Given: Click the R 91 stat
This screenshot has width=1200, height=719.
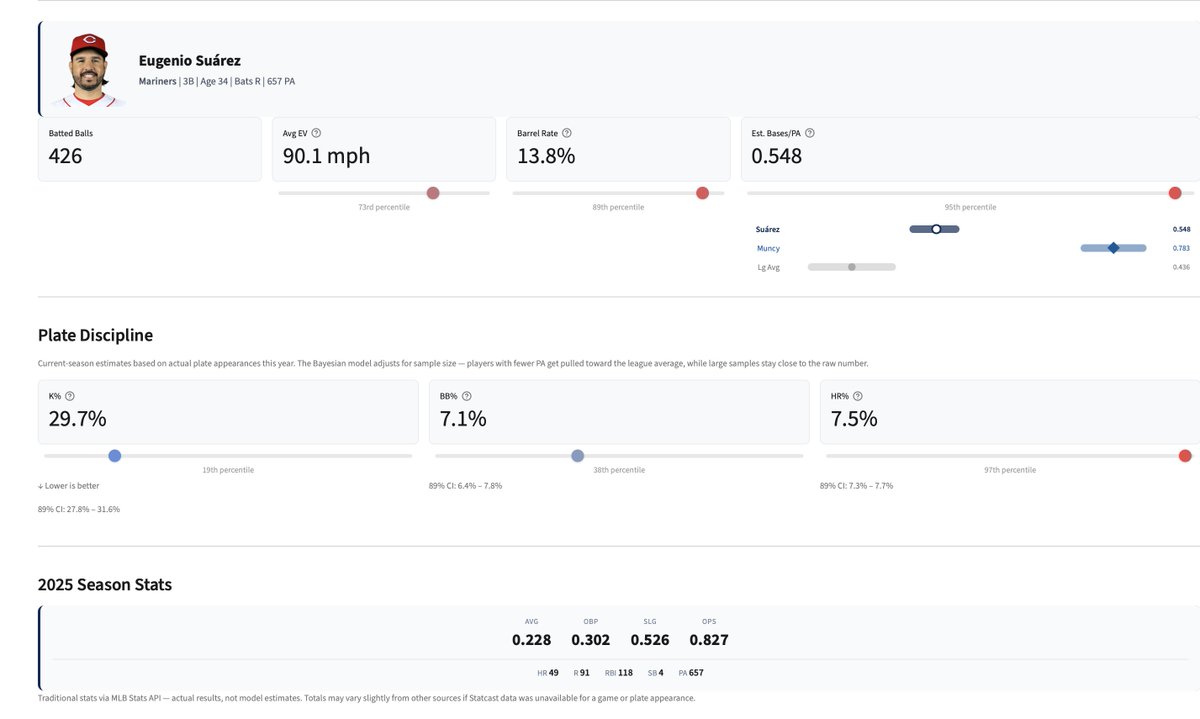Looking at the screenshot, I should [x=580, y=673].
